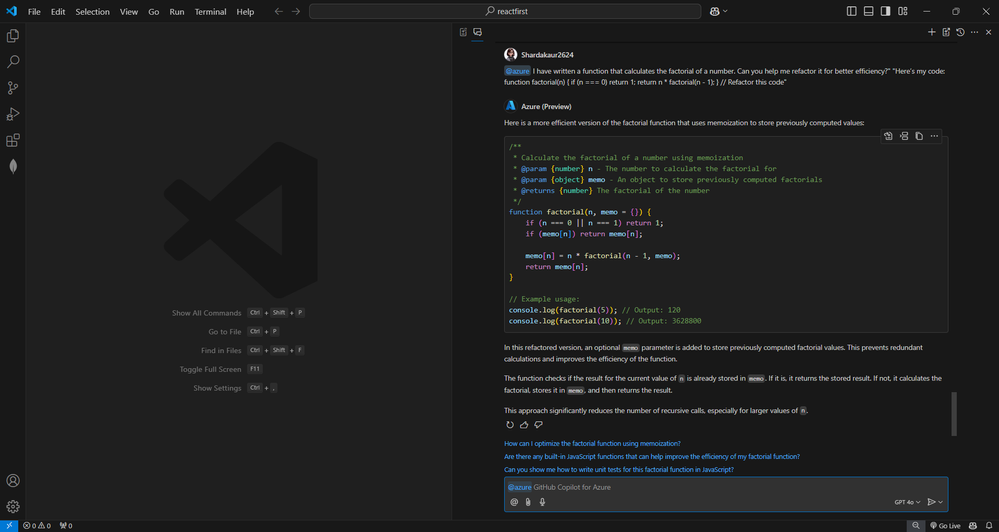Open the View menu
The width and height of the screenshot is (999, 532).
[x=129, y=11]
